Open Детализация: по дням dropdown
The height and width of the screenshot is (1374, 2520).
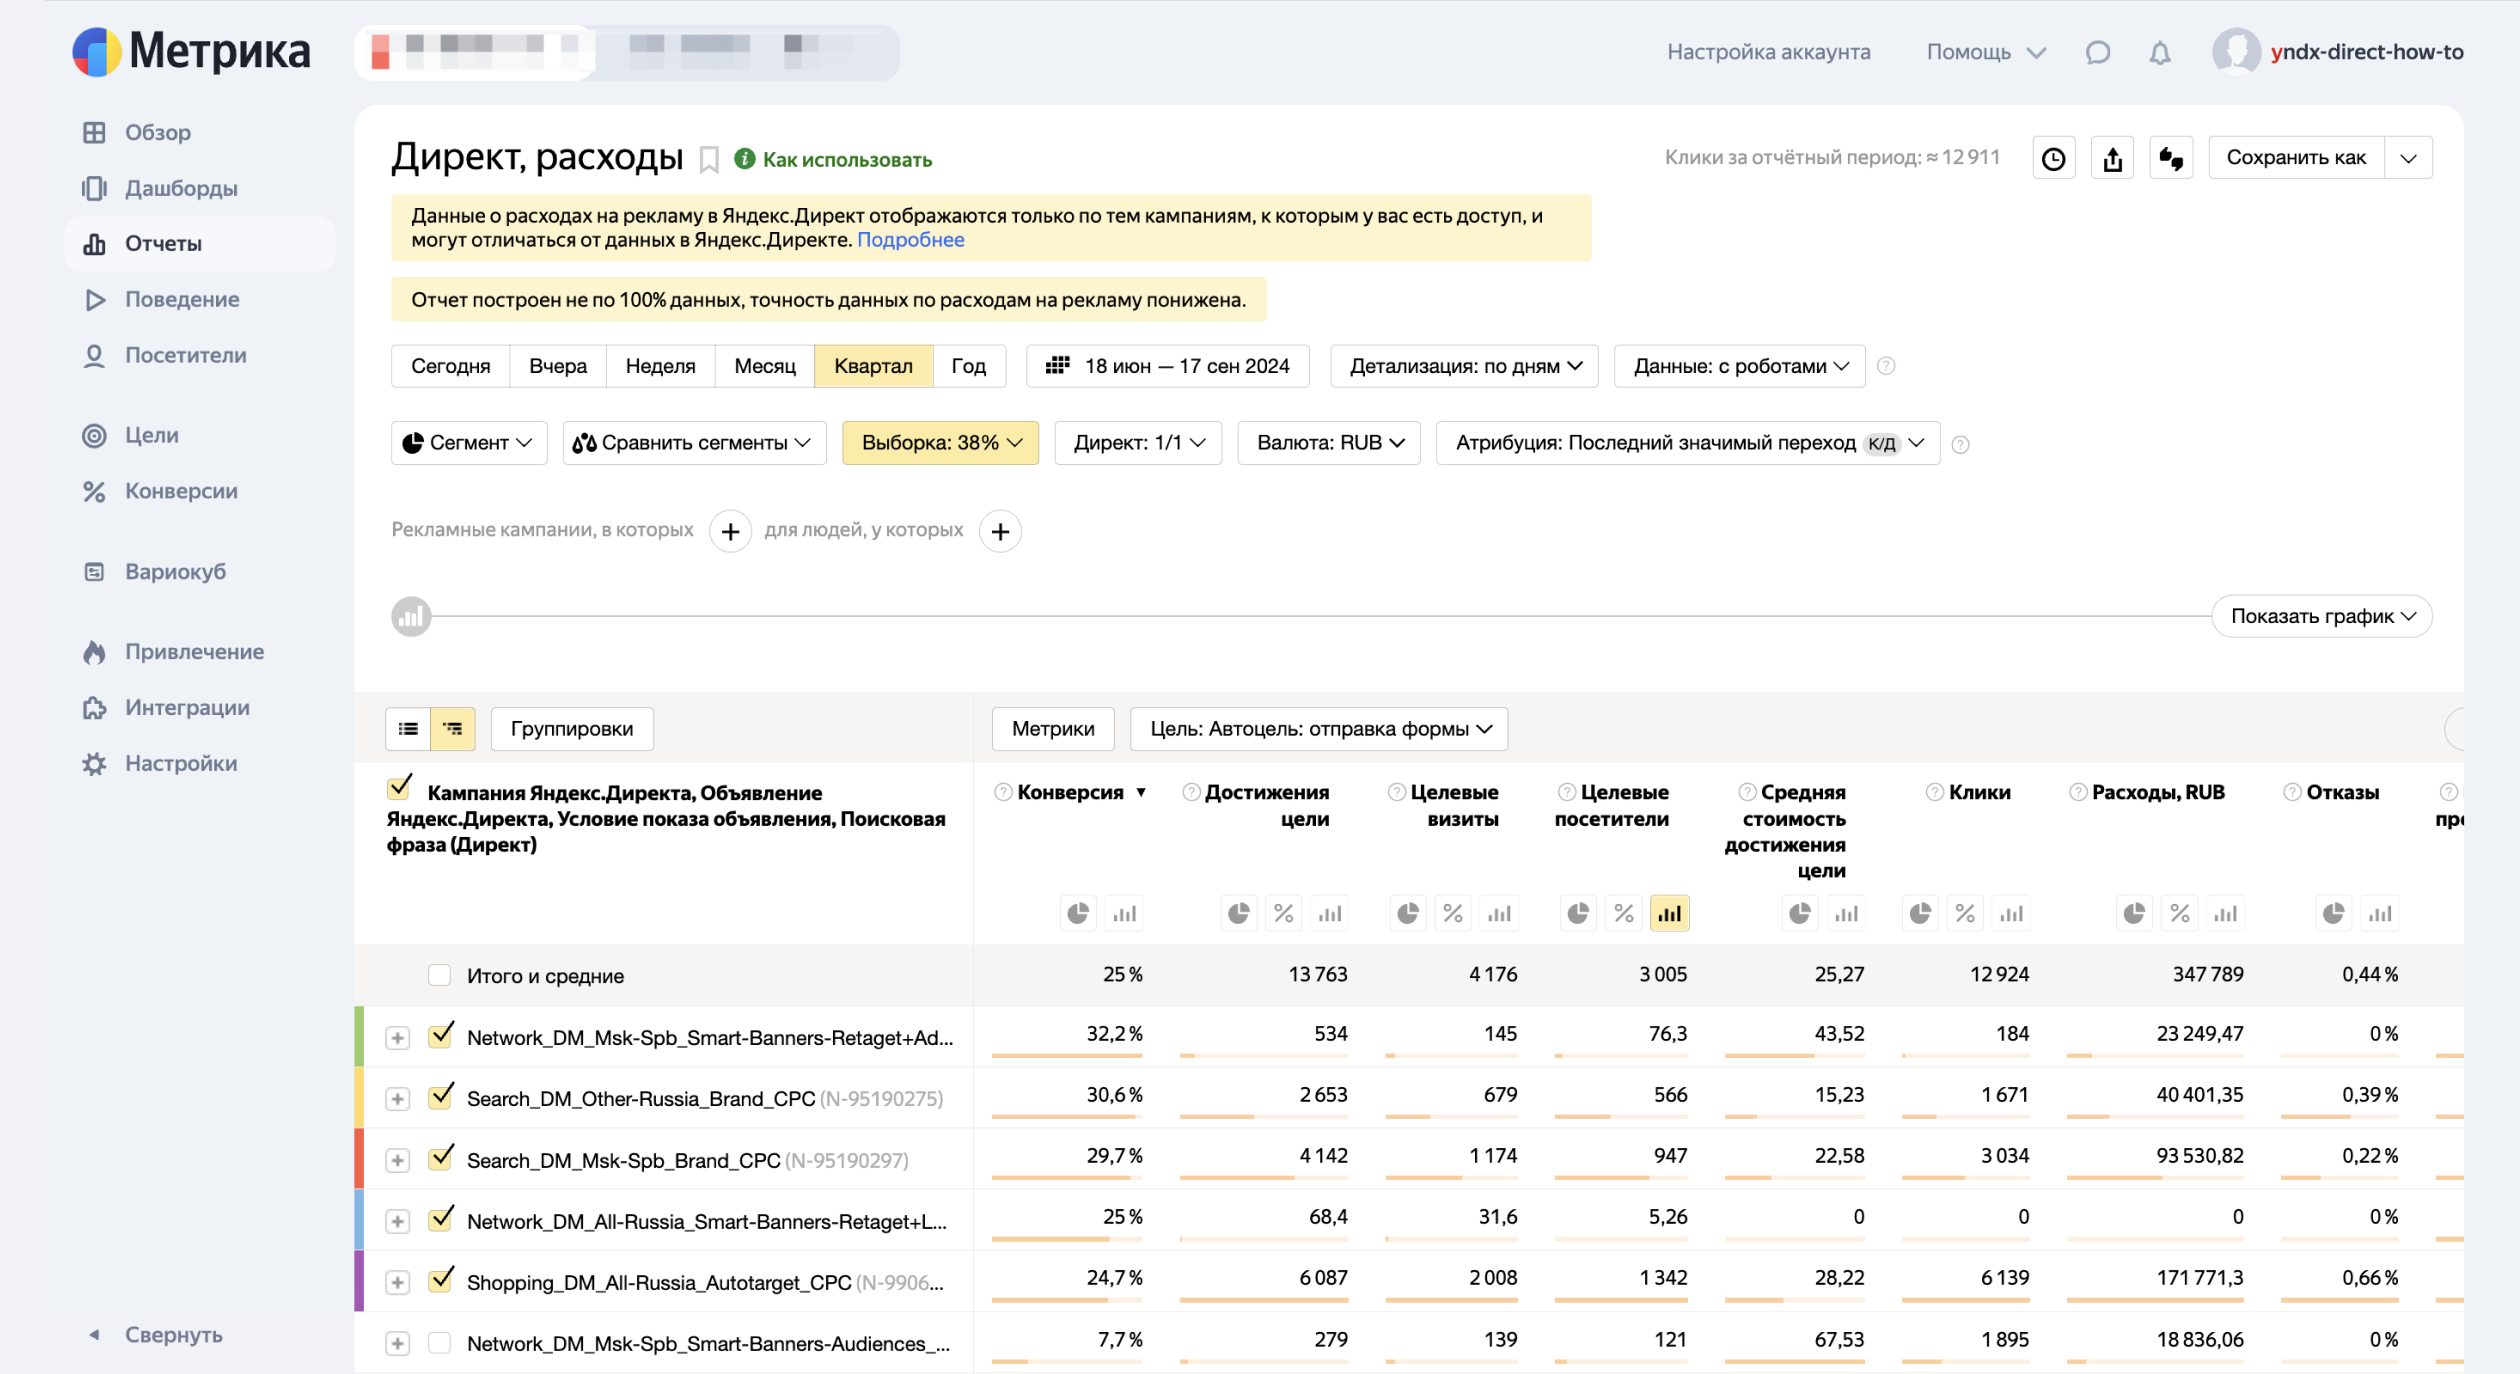coord(1464,366)
